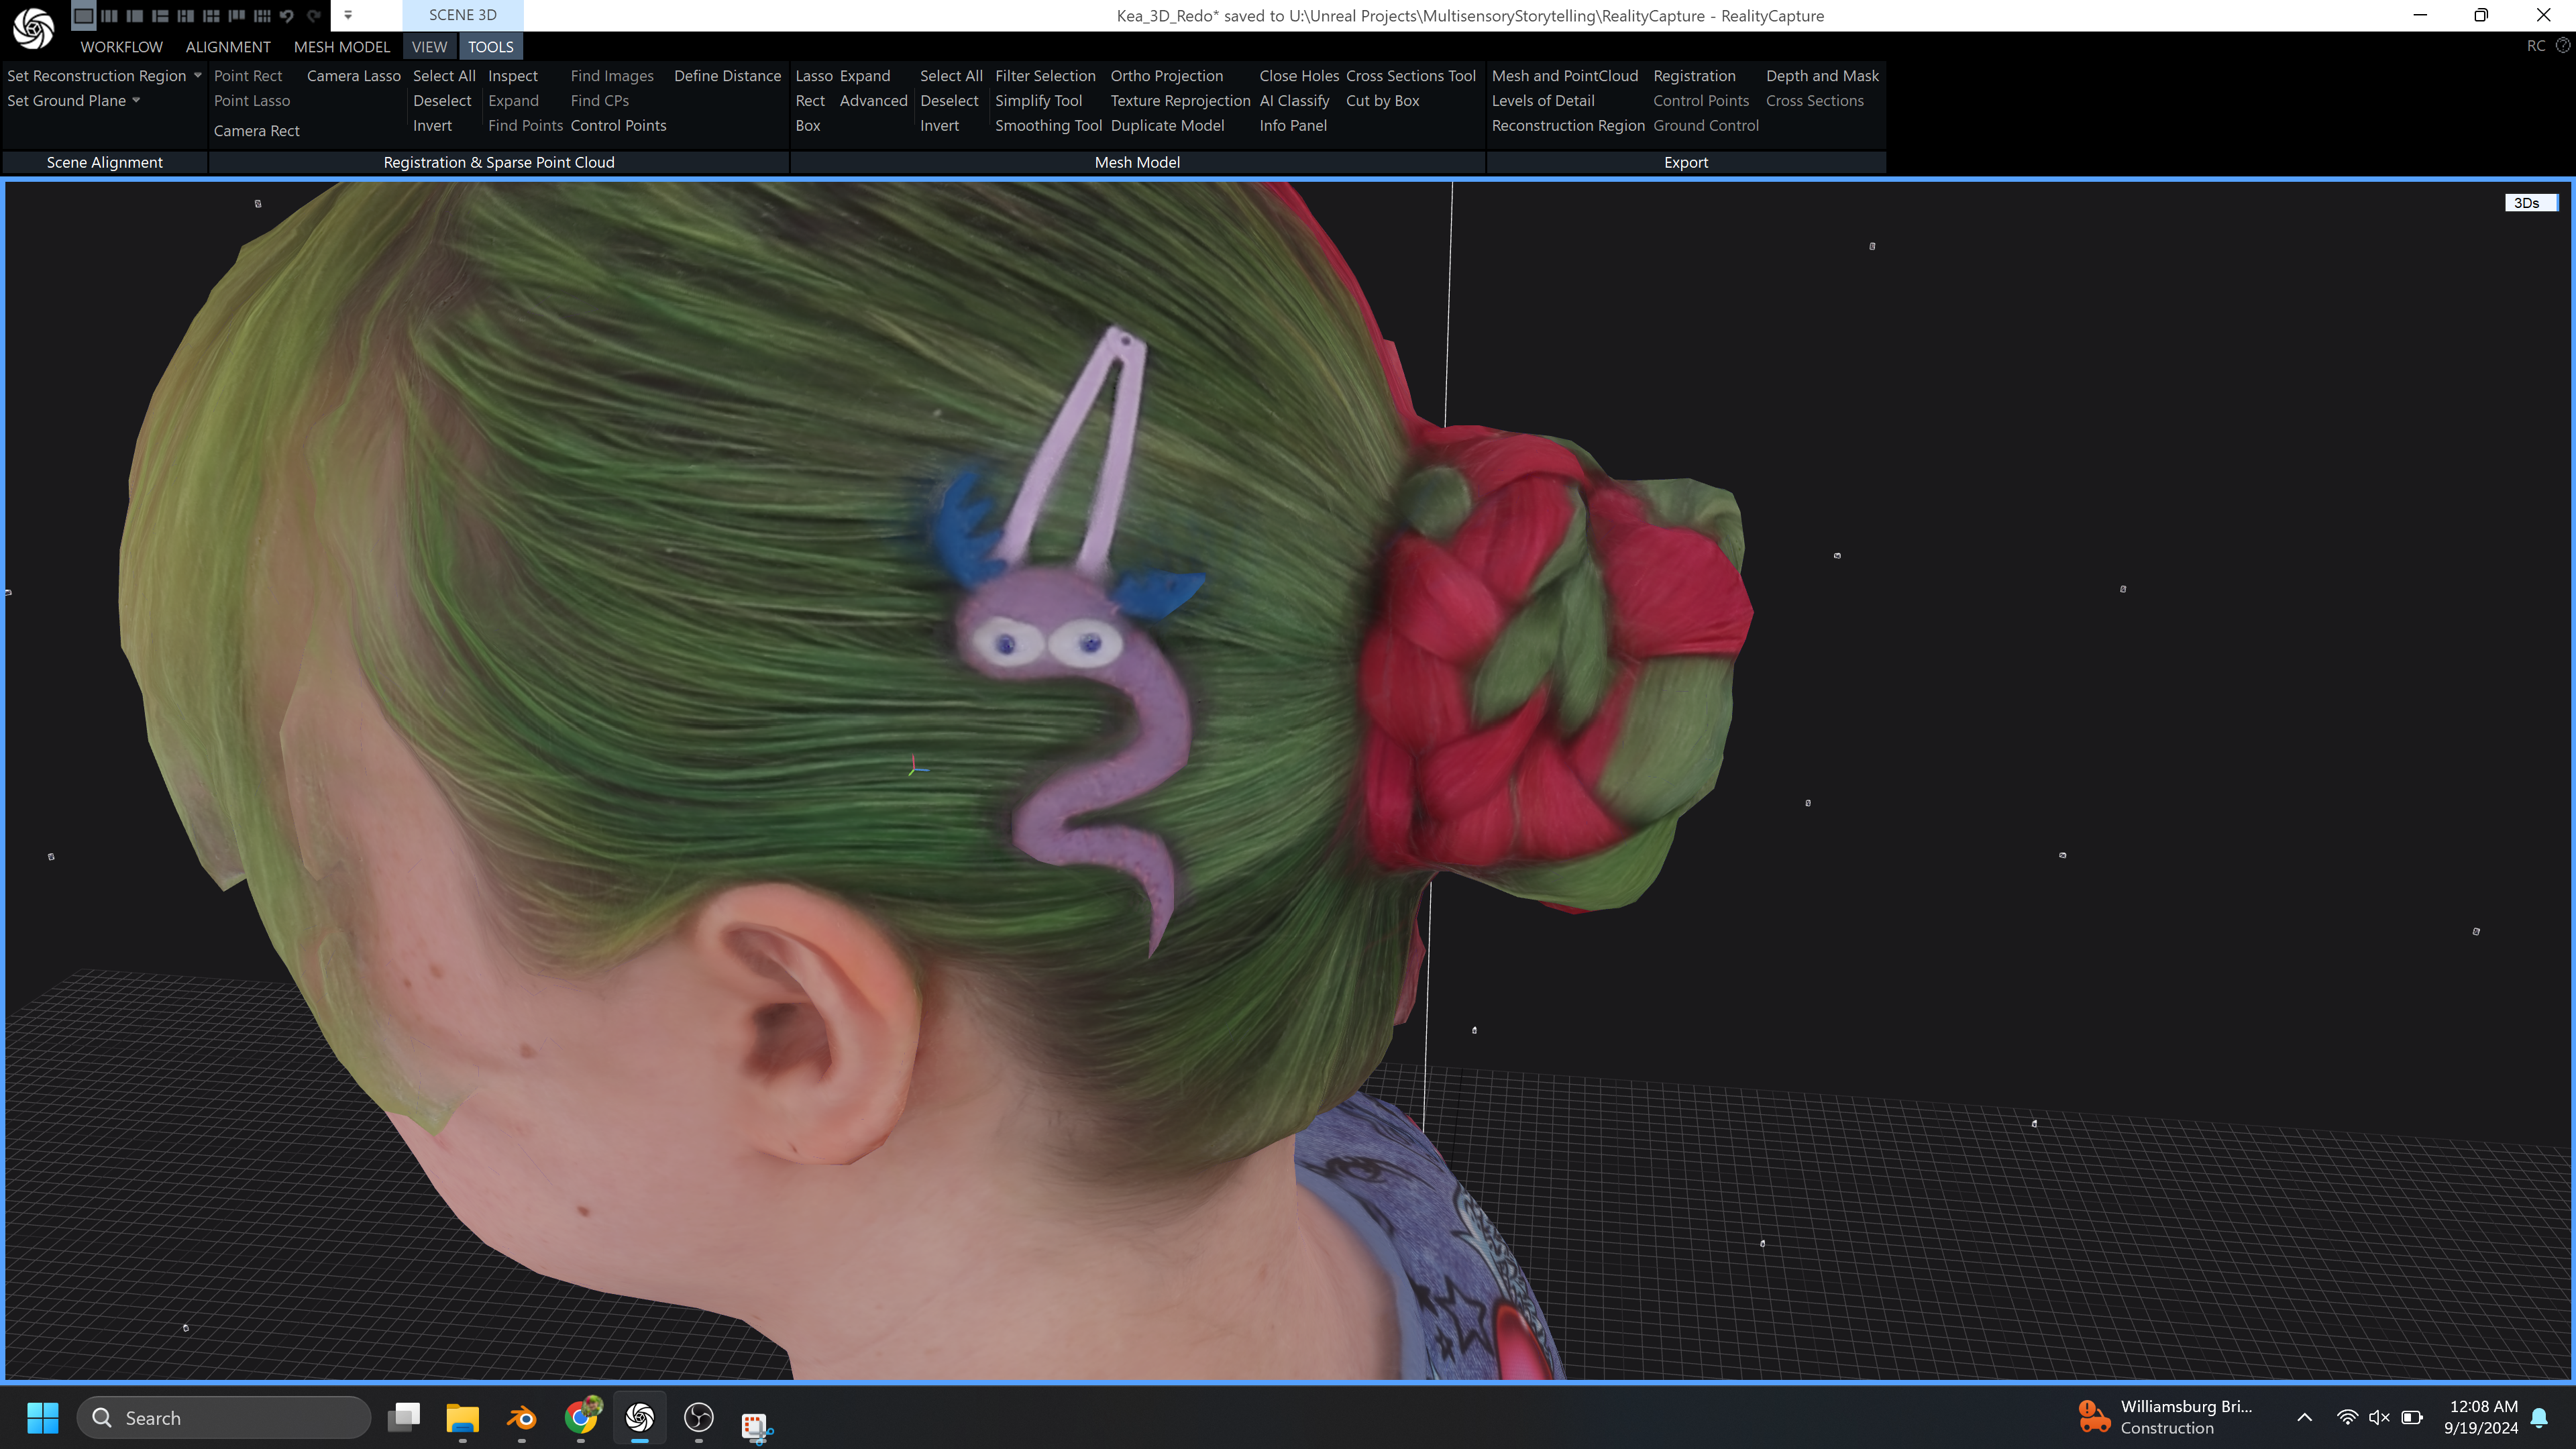Open the help icon next to RC
The height and width of the screenshot is (1449, 2576).
[2563, 45]
